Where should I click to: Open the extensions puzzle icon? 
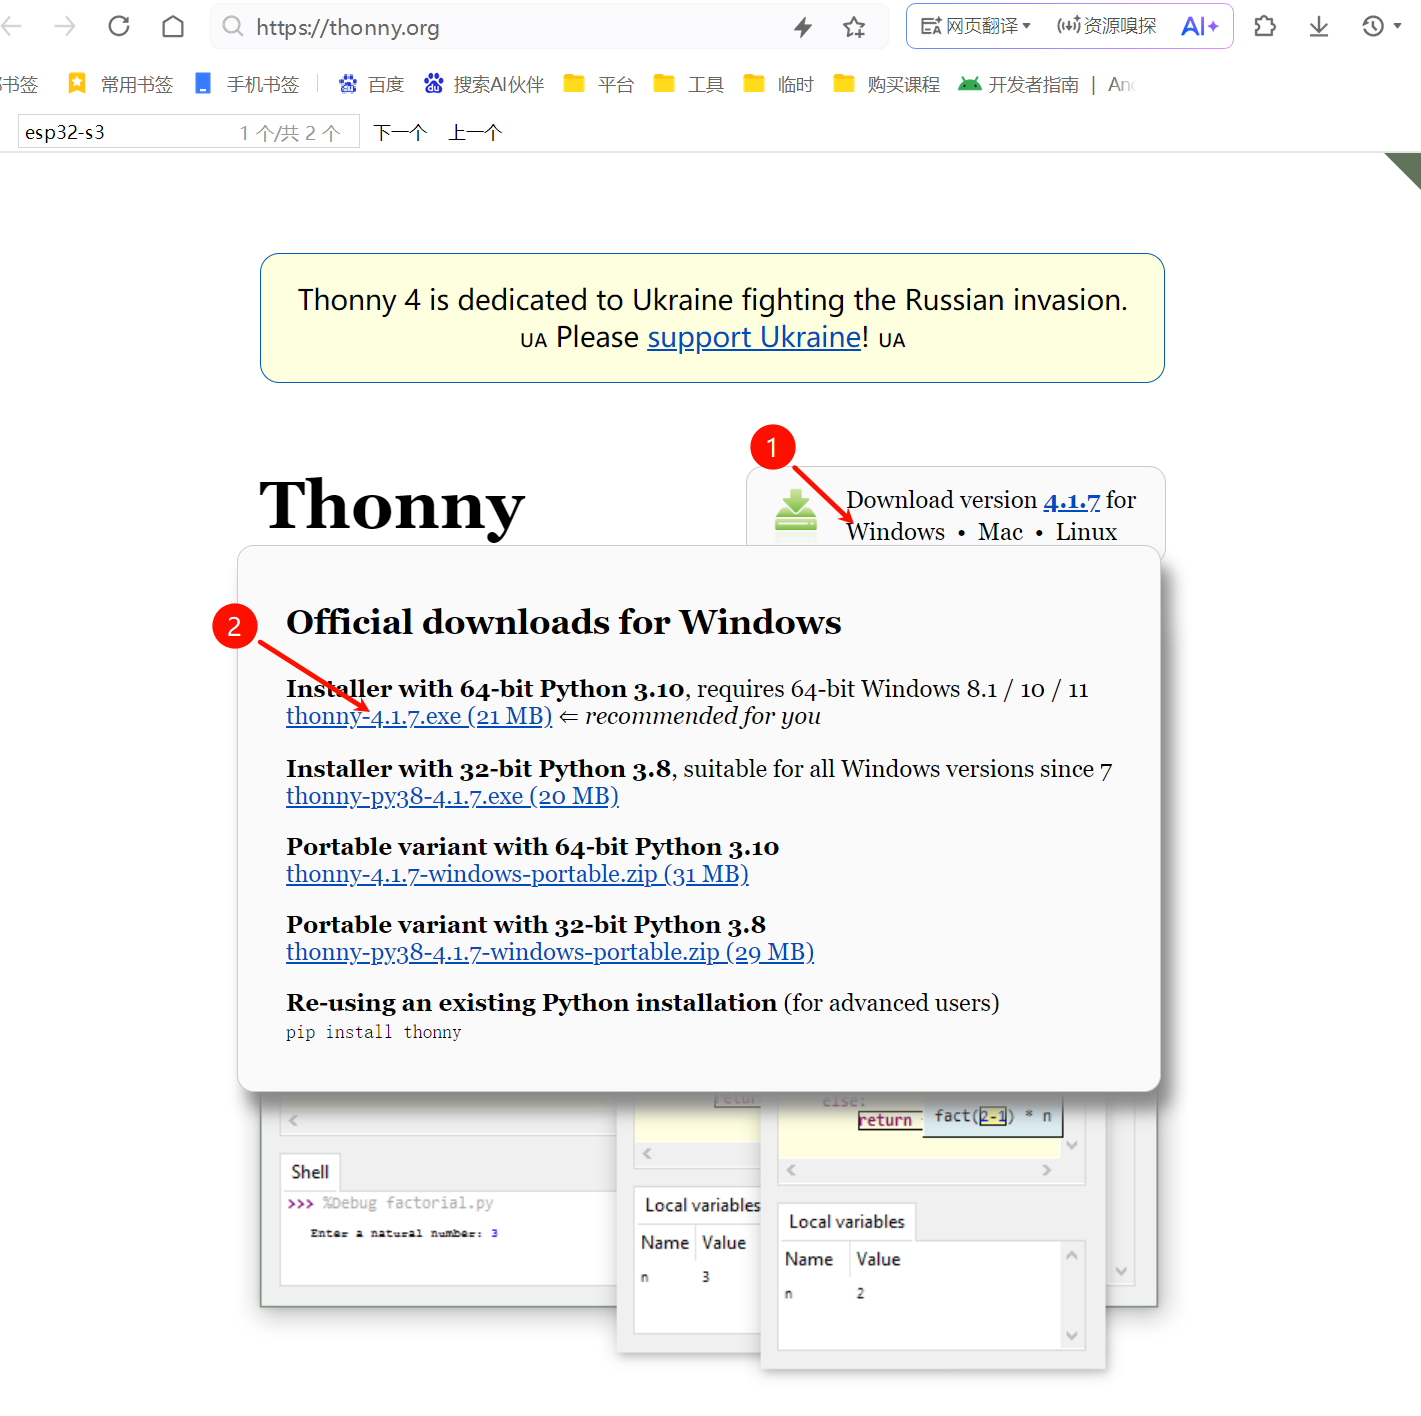click(1265, 26)
